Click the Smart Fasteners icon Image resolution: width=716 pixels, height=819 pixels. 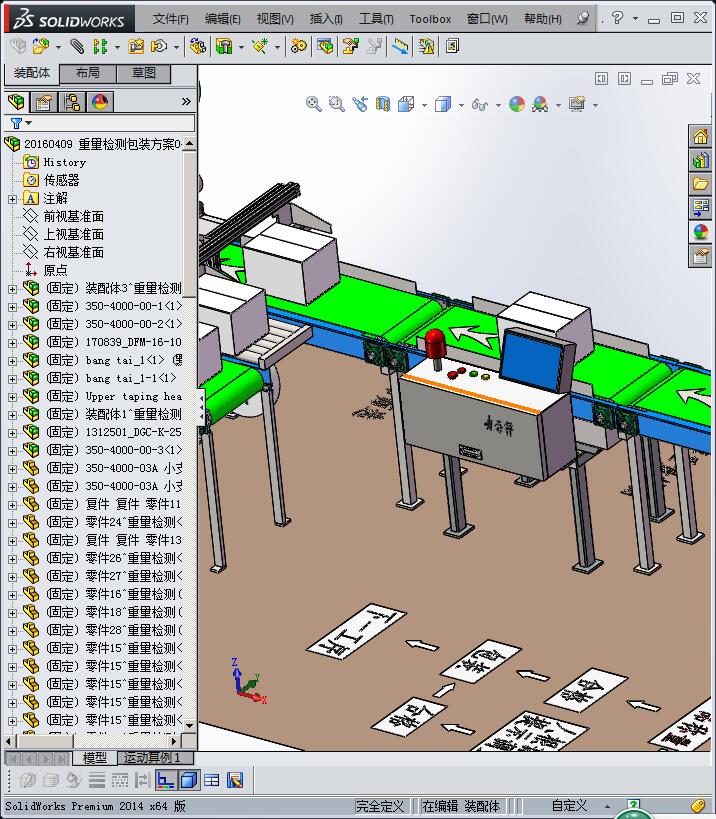[x=136, y=46]
